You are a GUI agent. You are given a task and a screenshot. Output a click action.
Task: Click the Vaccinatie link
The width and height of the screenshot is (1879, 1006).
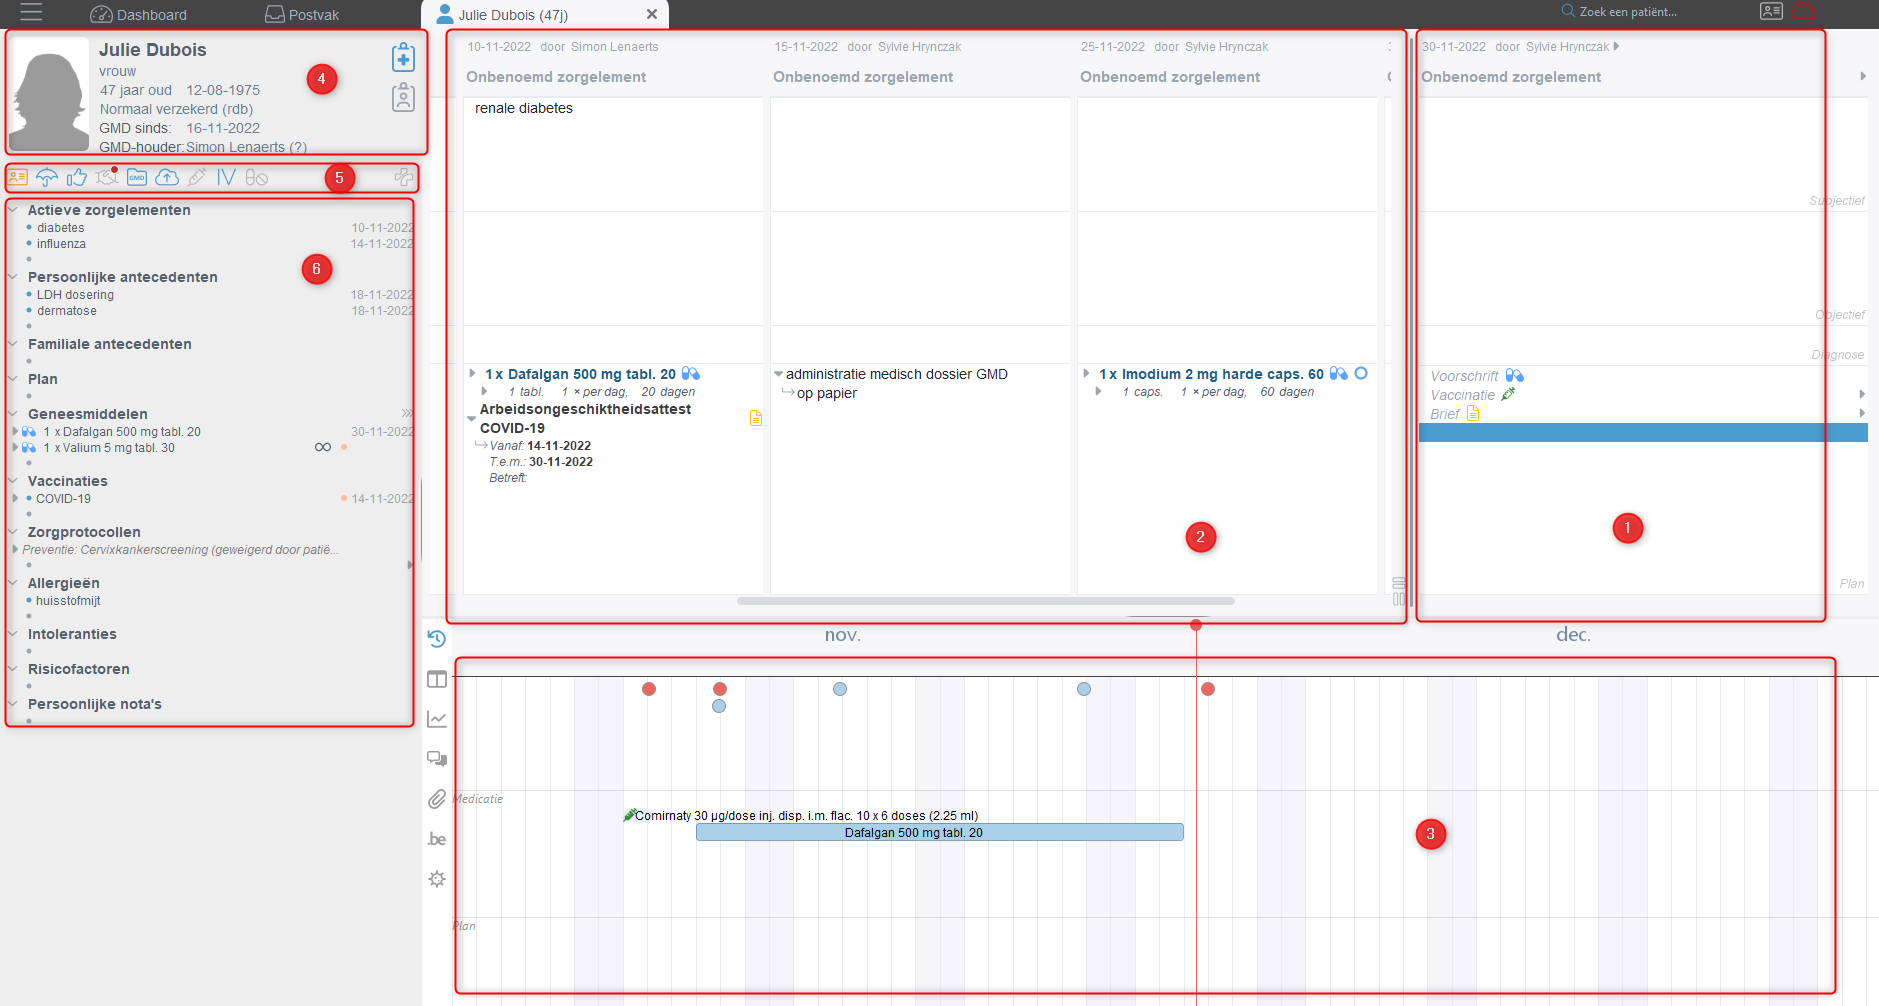[x=1462, y=395]
